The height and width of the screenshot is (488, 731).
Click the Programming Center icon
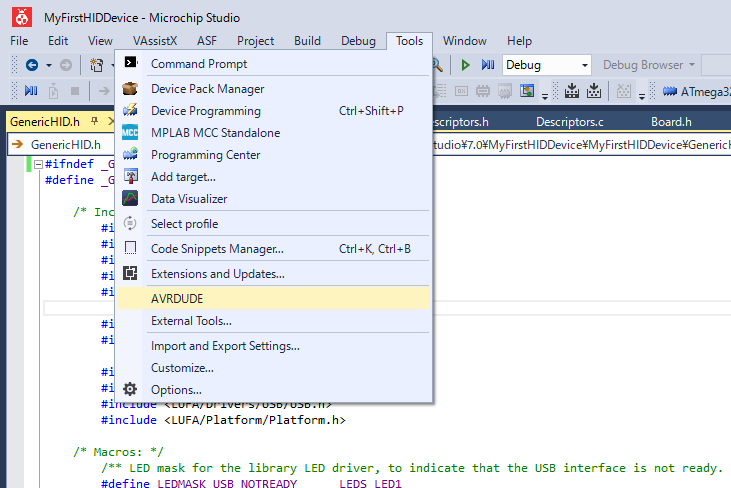tap(130, 154)
